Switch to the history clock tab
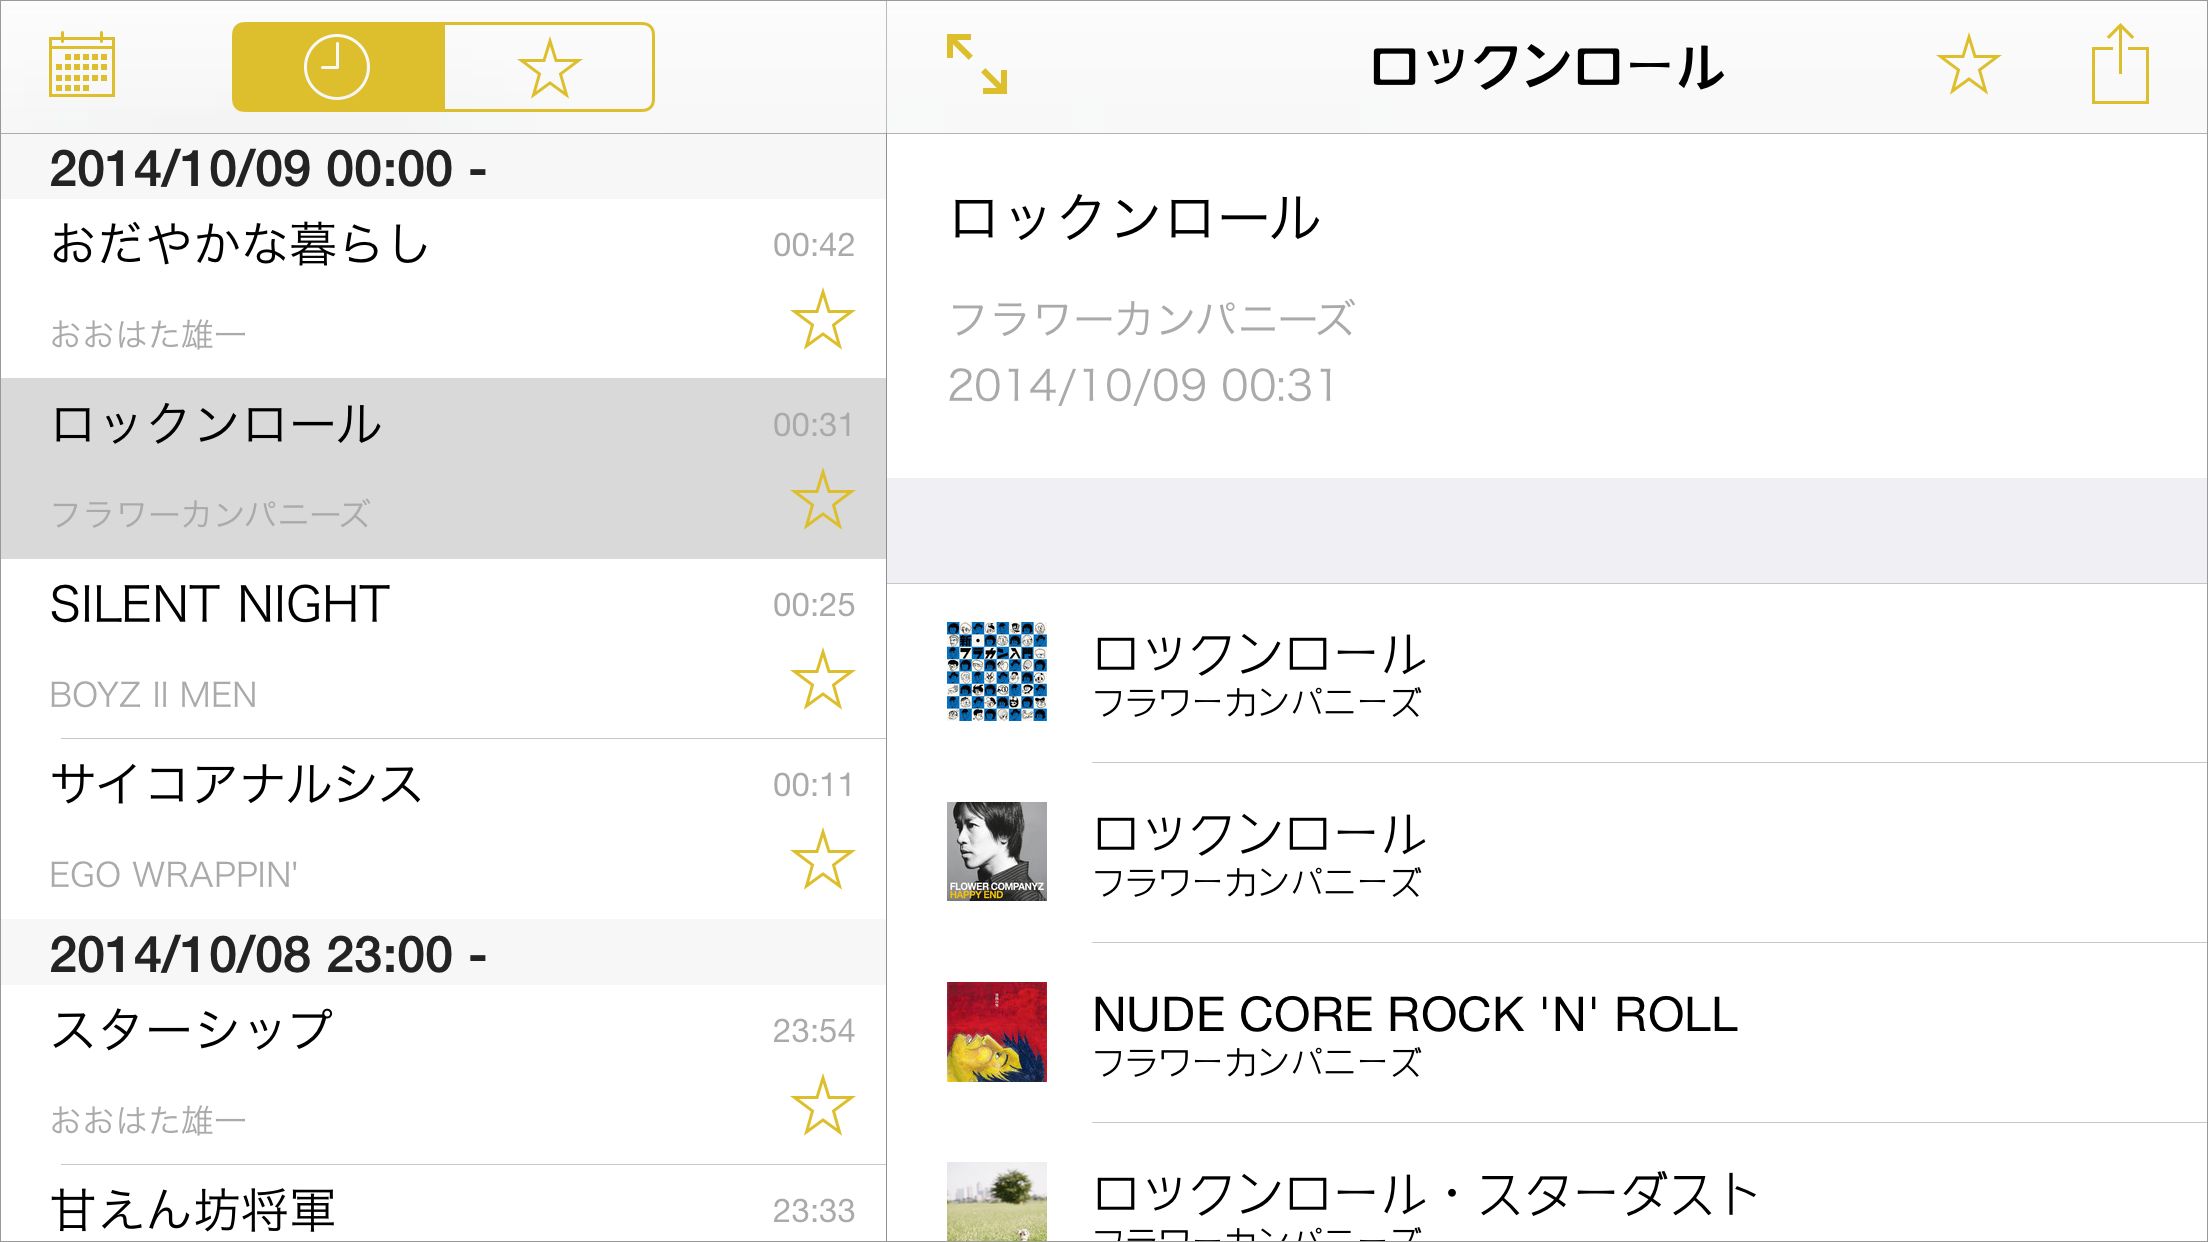The height and width of the screenshot is (1242, 2208). pos(338,67)
